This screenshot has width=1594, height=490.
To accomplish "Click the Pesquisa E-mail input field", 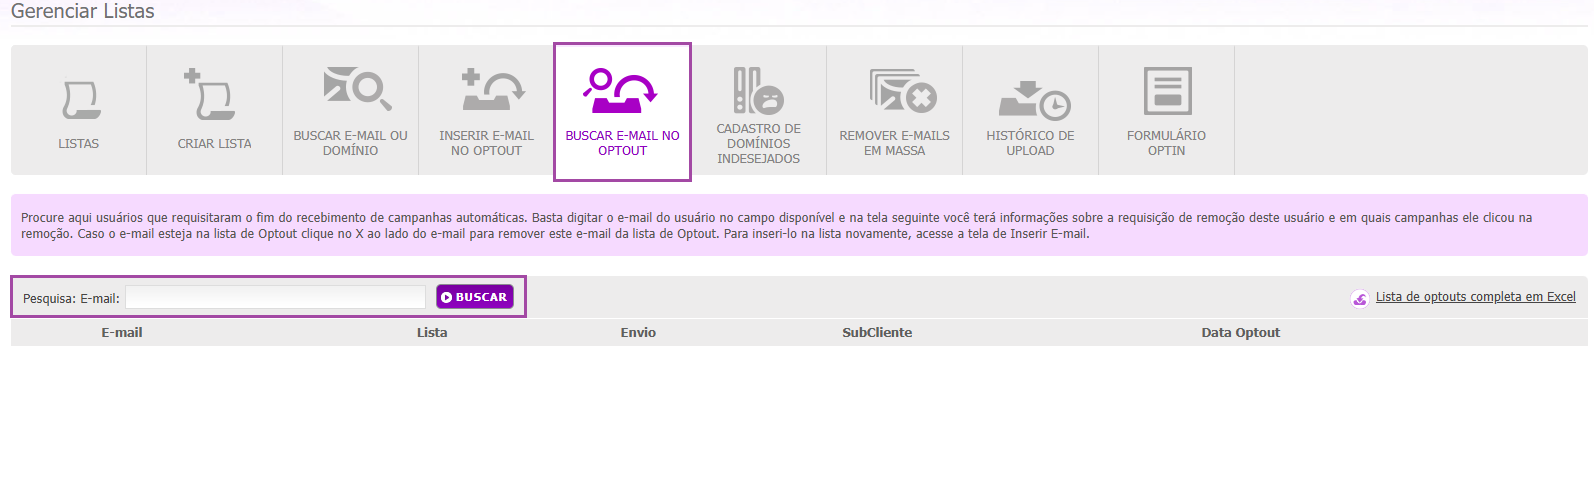I will (275, 297).
